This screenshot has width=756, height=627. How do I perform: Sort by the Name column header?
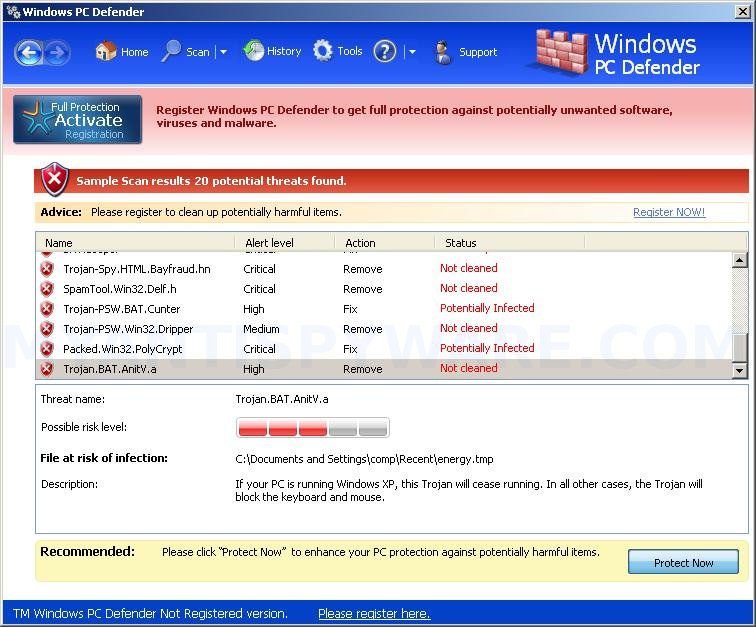tap(135, 243)
